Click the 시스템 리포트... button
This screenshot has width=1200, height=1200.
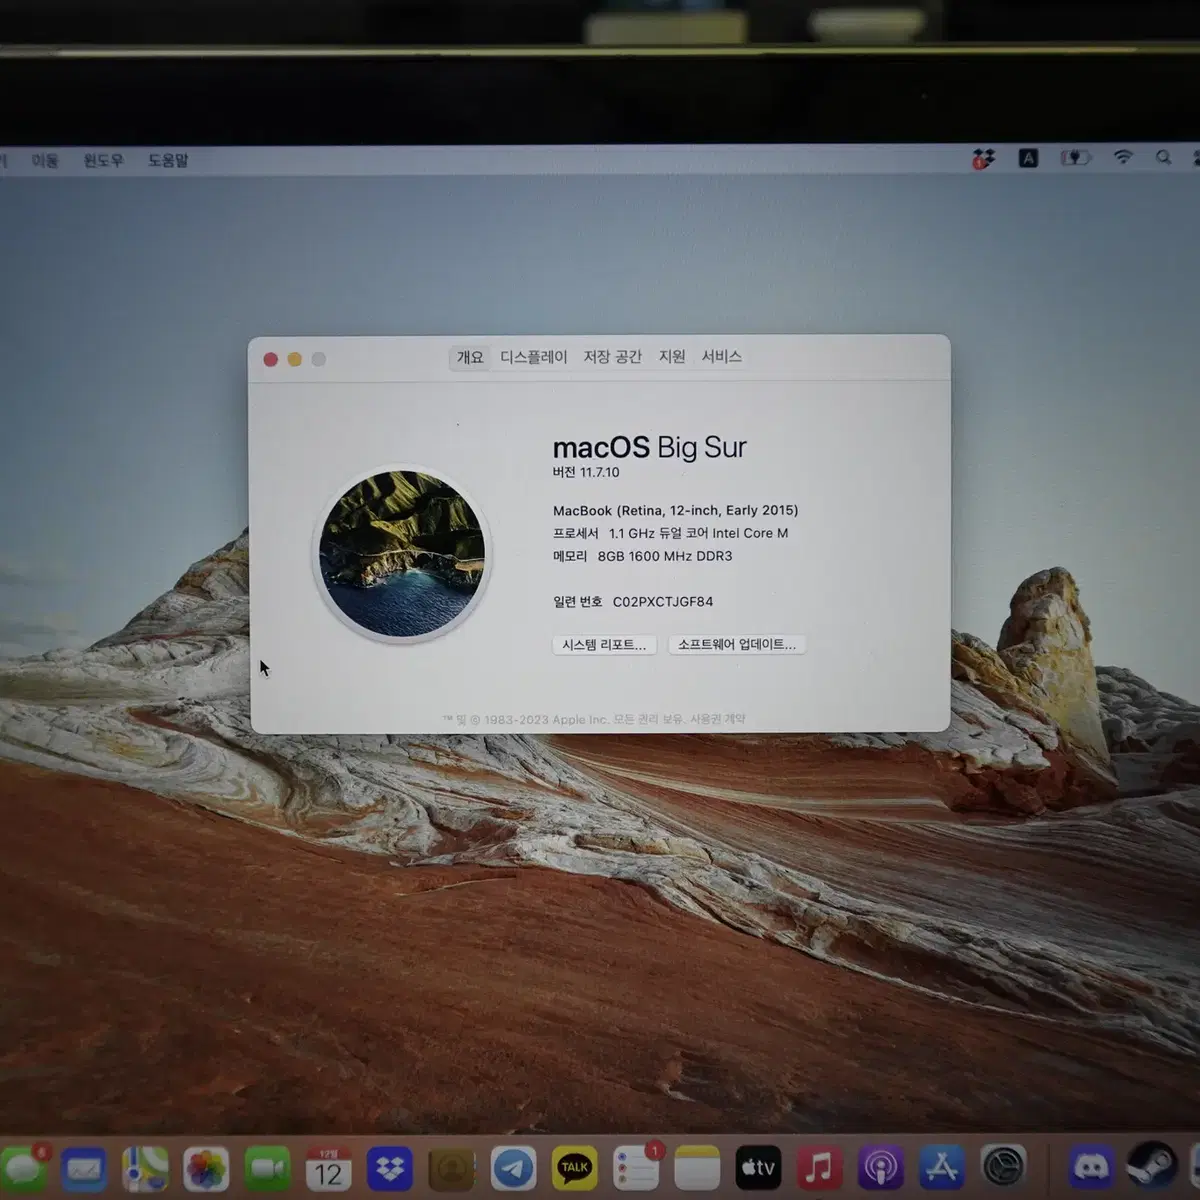(605, 645)
